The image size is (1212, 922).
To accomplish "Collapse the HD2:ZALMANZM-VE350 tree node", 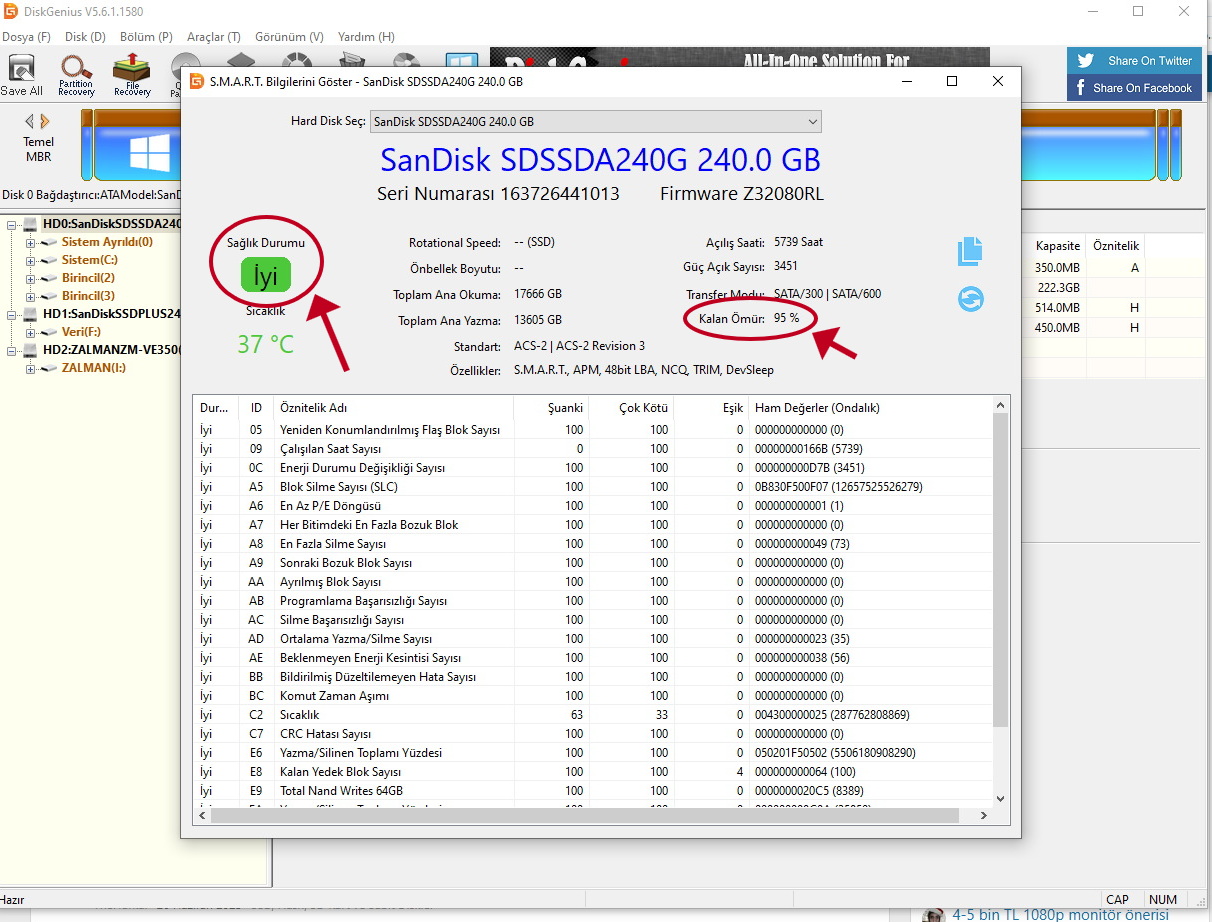I will click(x=12, y=351).
